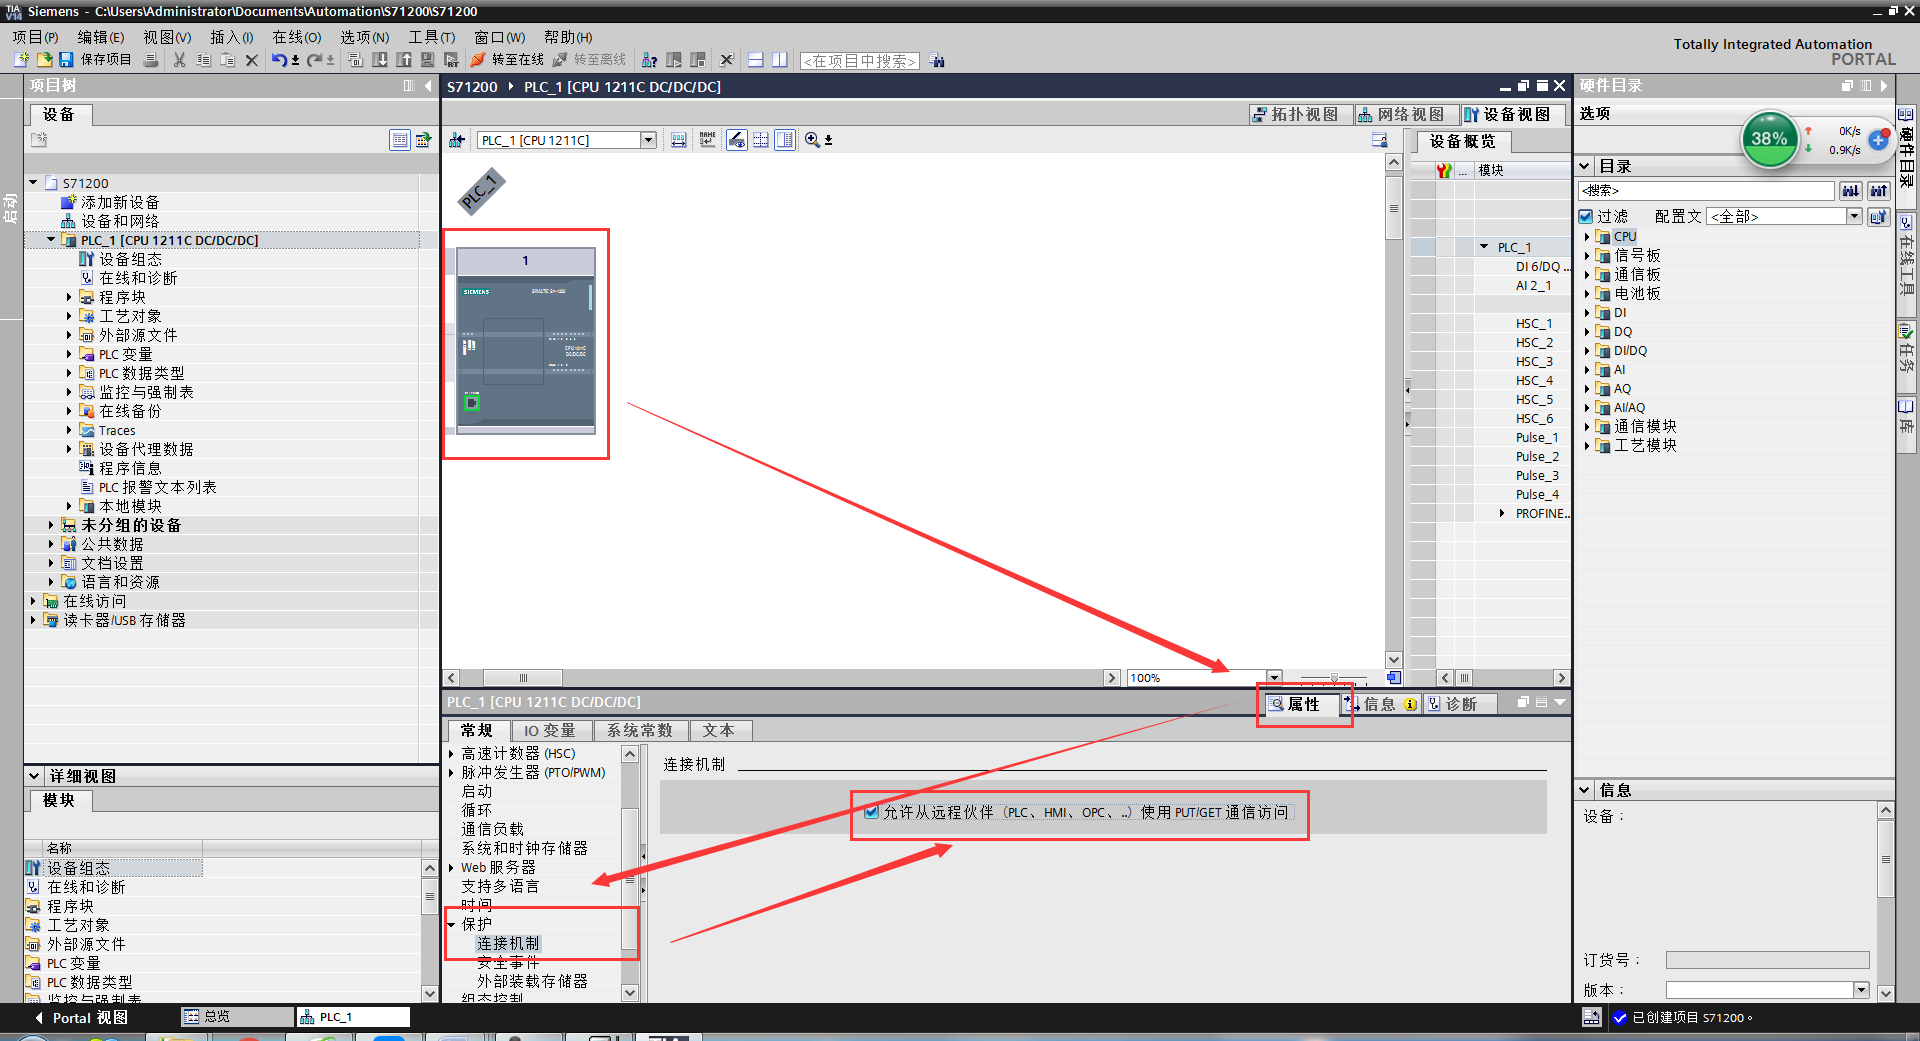Switch to IO 变量 tab
This screenshot has height=1041, width=1920.
550,730
